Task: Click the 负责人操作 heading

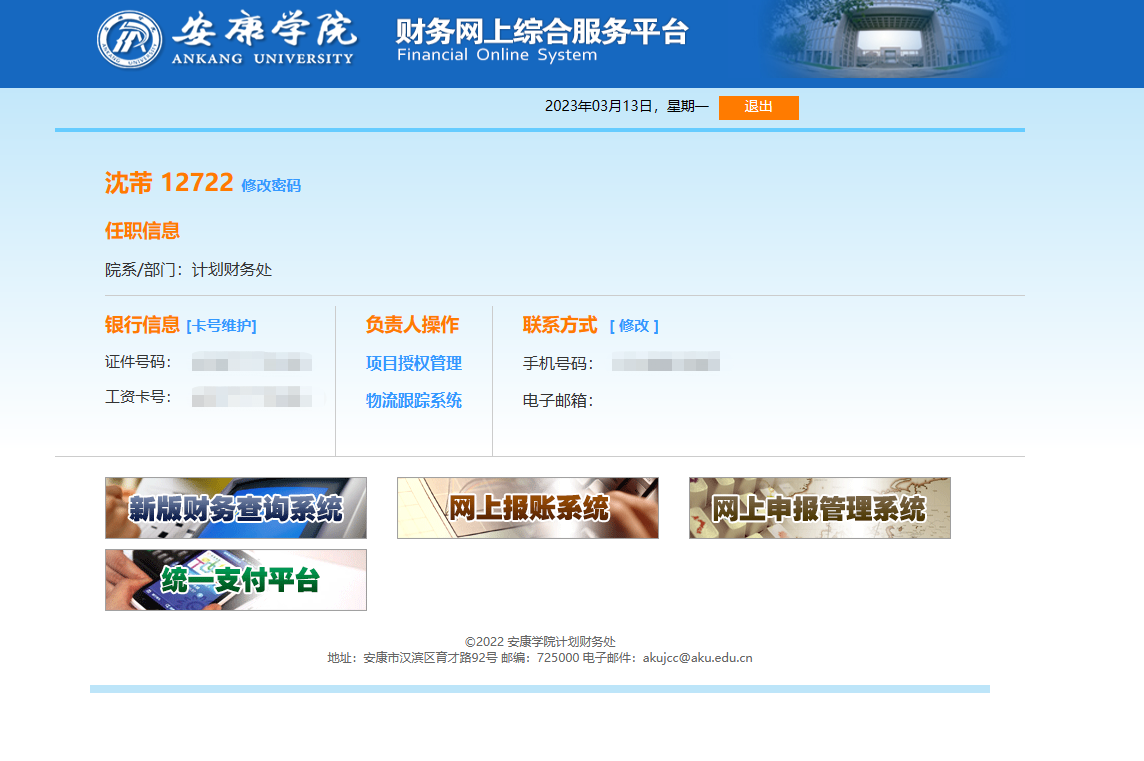Action: [x=412, y=325]
